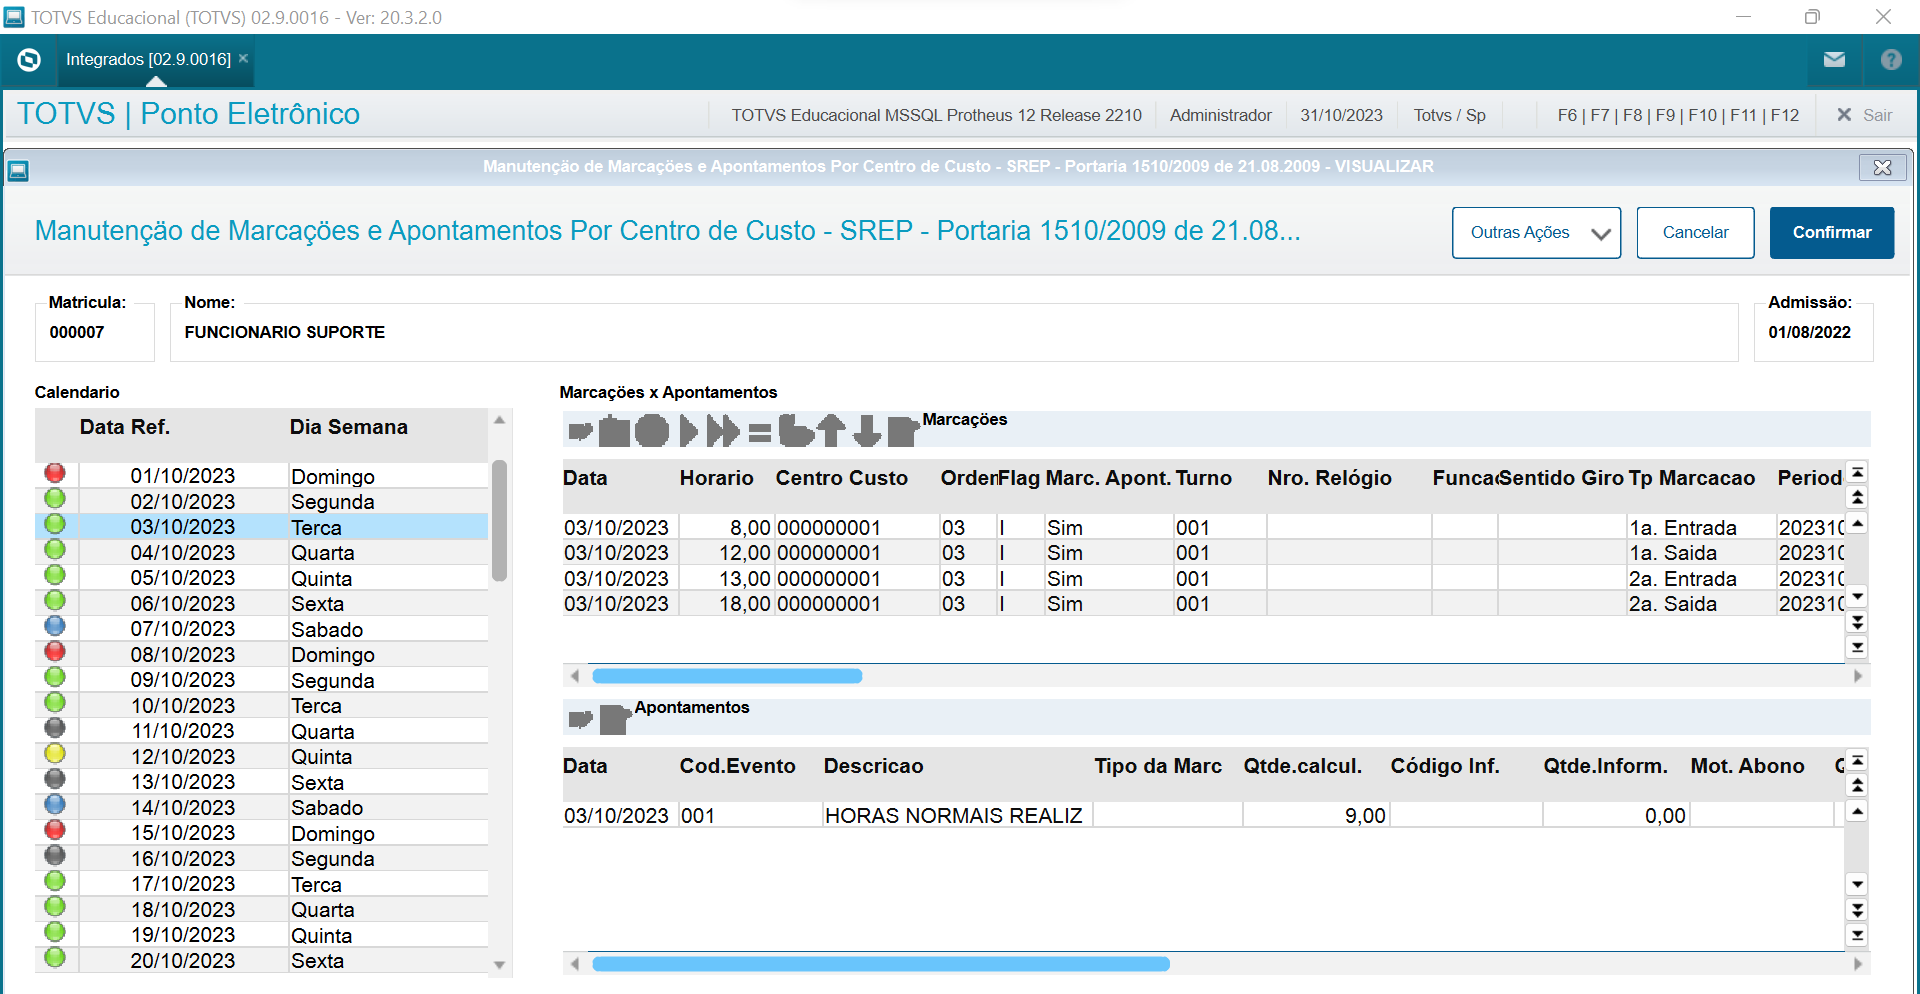Click the Admissão field 01/08/2022

pyautogui.click(x=1813, y=332)
